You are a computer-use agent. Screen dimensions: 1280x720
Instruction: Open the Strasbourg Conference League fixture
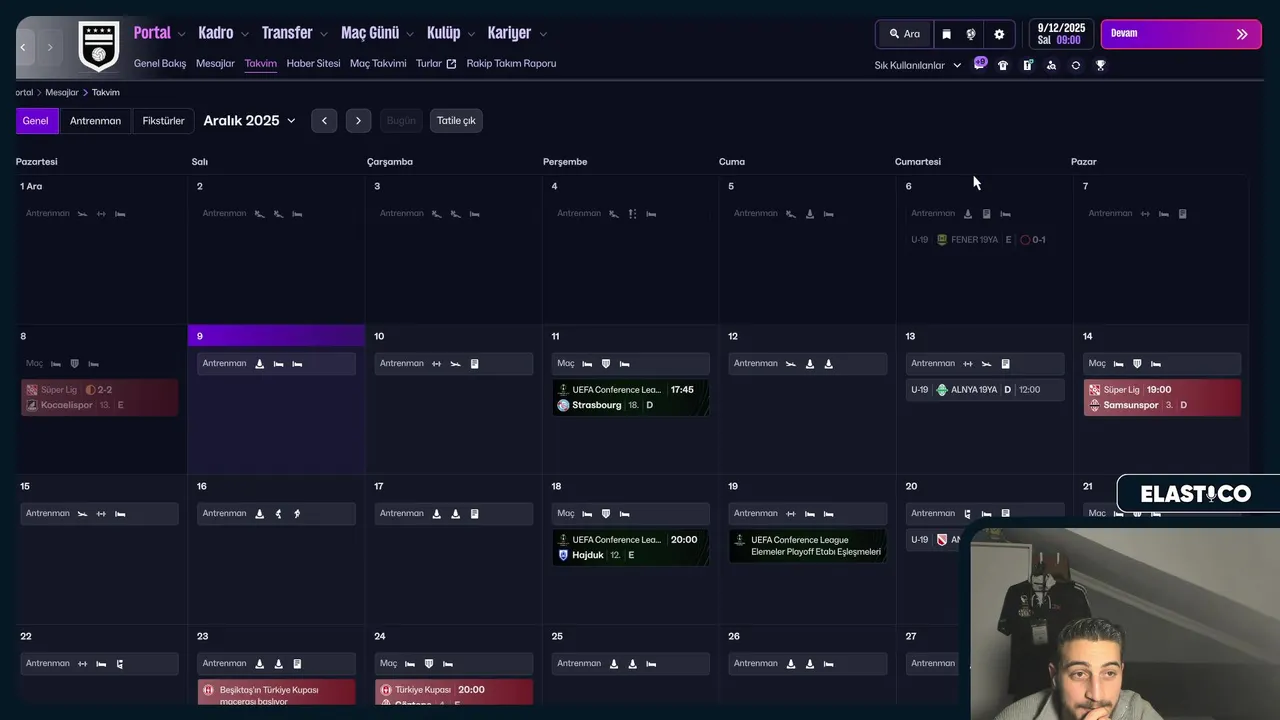pos(631,397)
